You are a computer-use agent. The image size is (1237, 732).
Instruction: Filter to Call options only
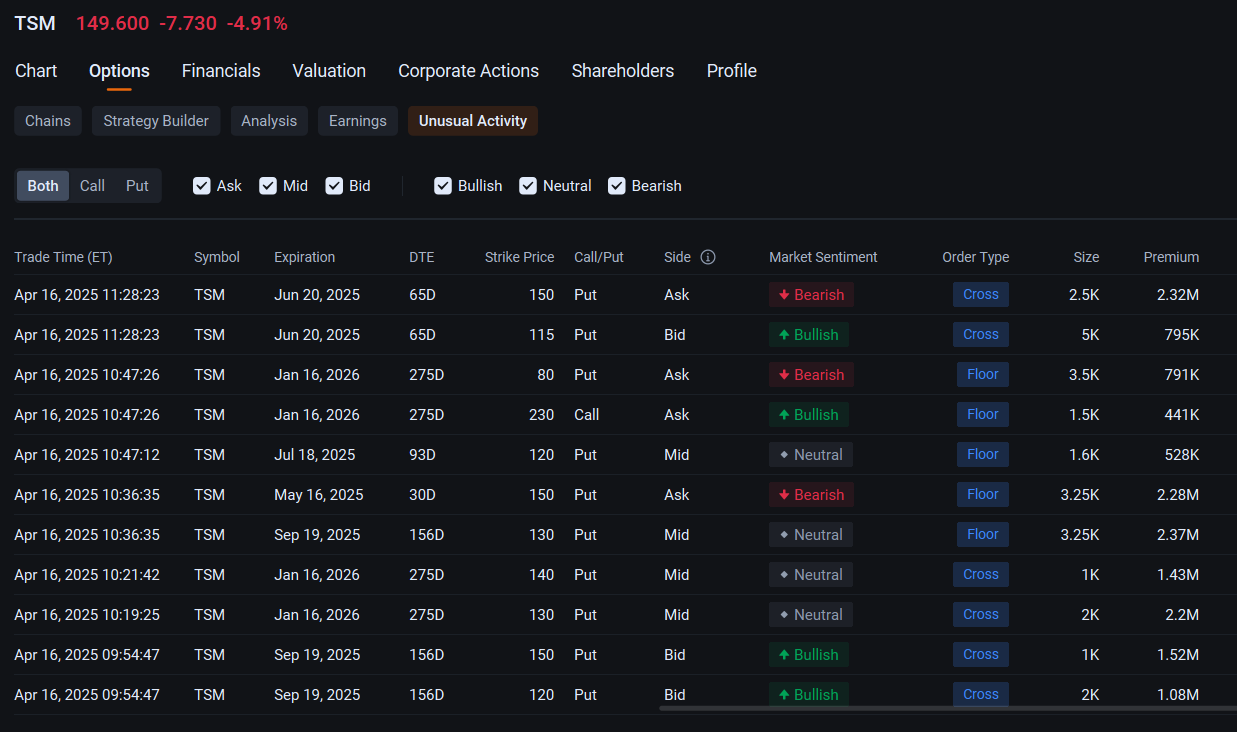point(92,186)
